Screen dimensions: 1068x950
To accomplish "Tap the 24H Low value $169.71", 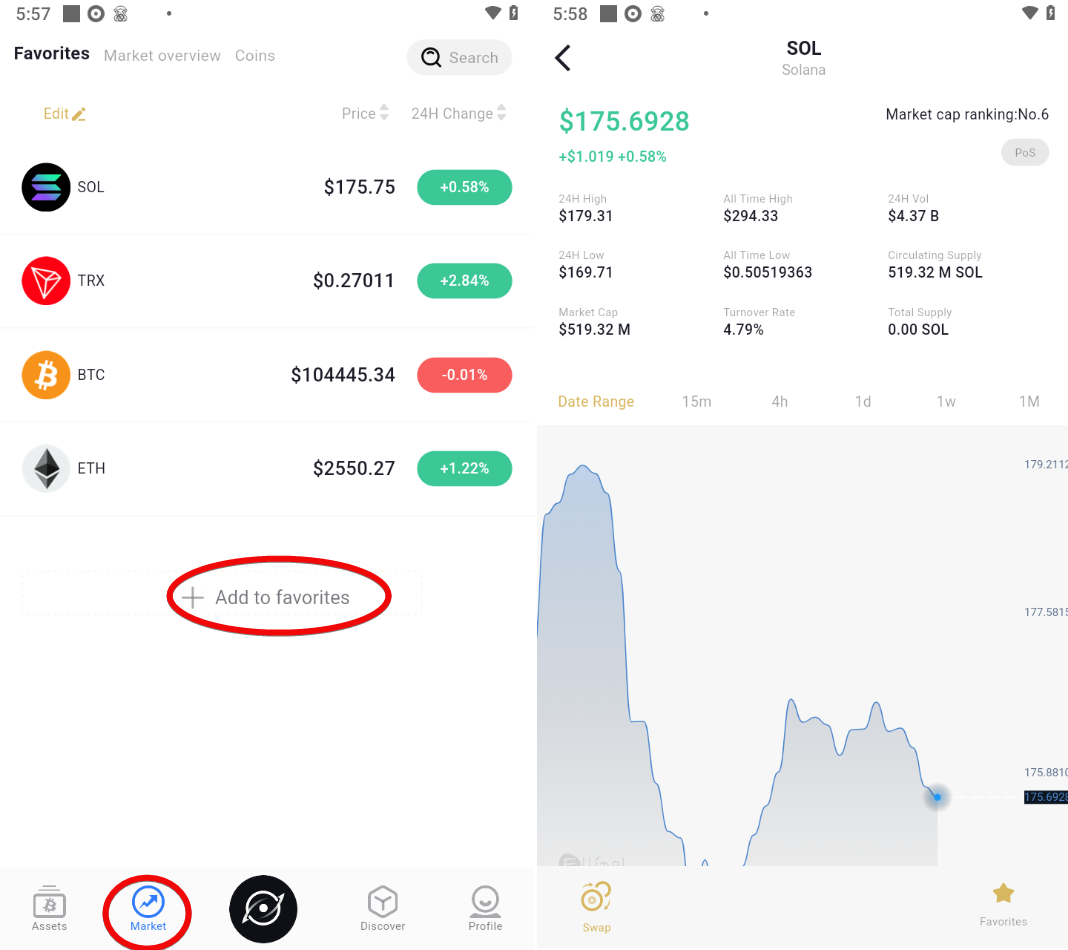I will pos(585,272).
